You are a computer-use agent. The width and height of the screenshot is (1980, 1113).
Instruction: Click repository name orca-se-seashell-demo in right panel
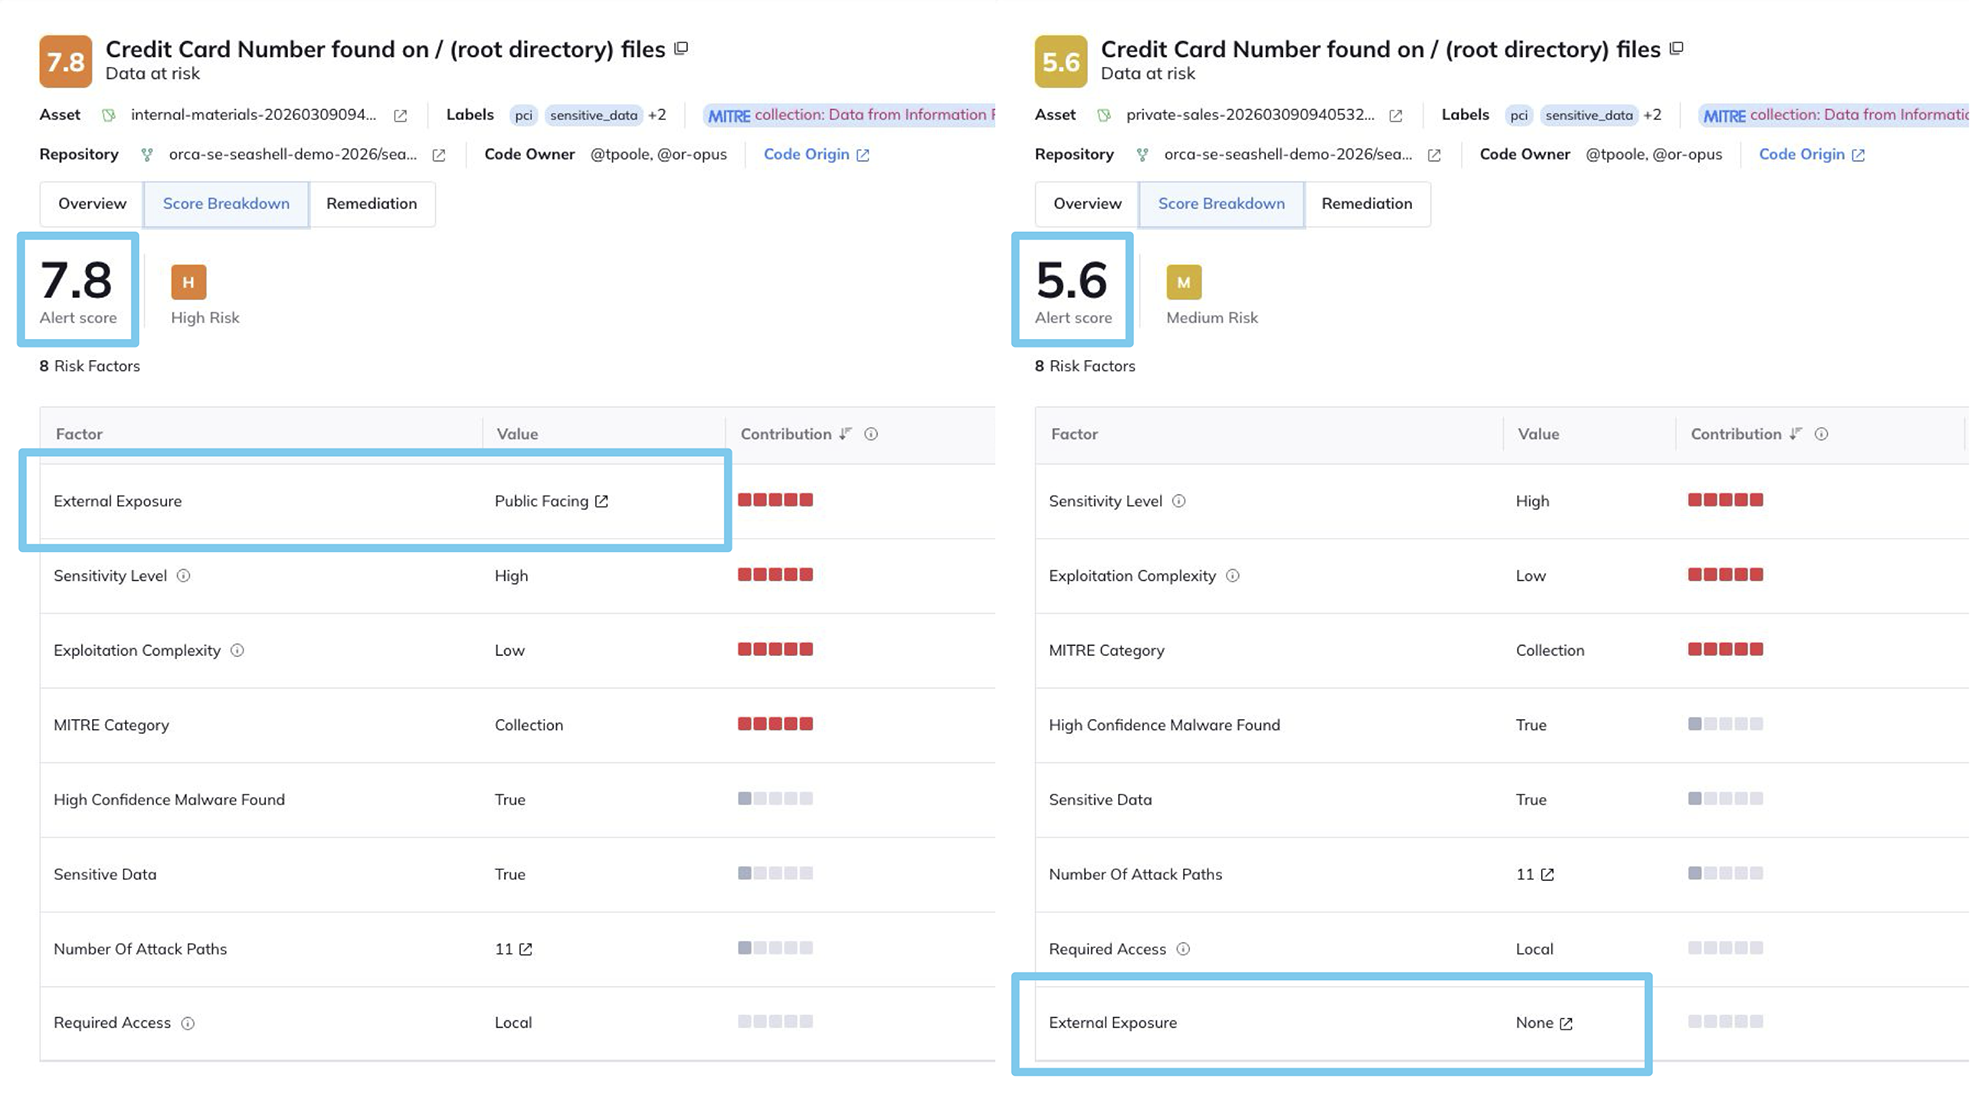tap(1288, 154)
